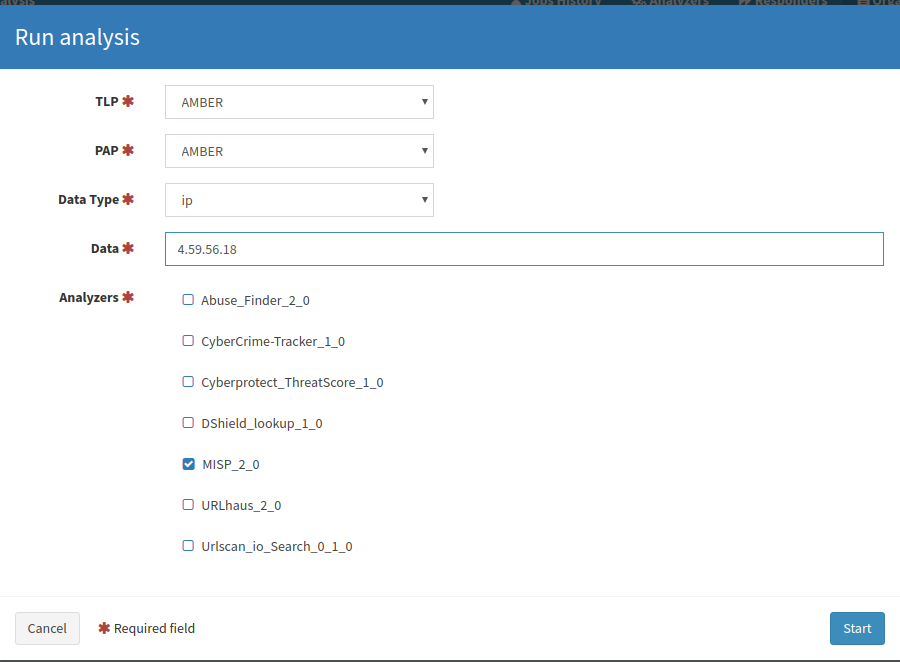This screenshot has height=662, width=900.
Task: Open the PAP dropdown
Action: tap(298, 151)
